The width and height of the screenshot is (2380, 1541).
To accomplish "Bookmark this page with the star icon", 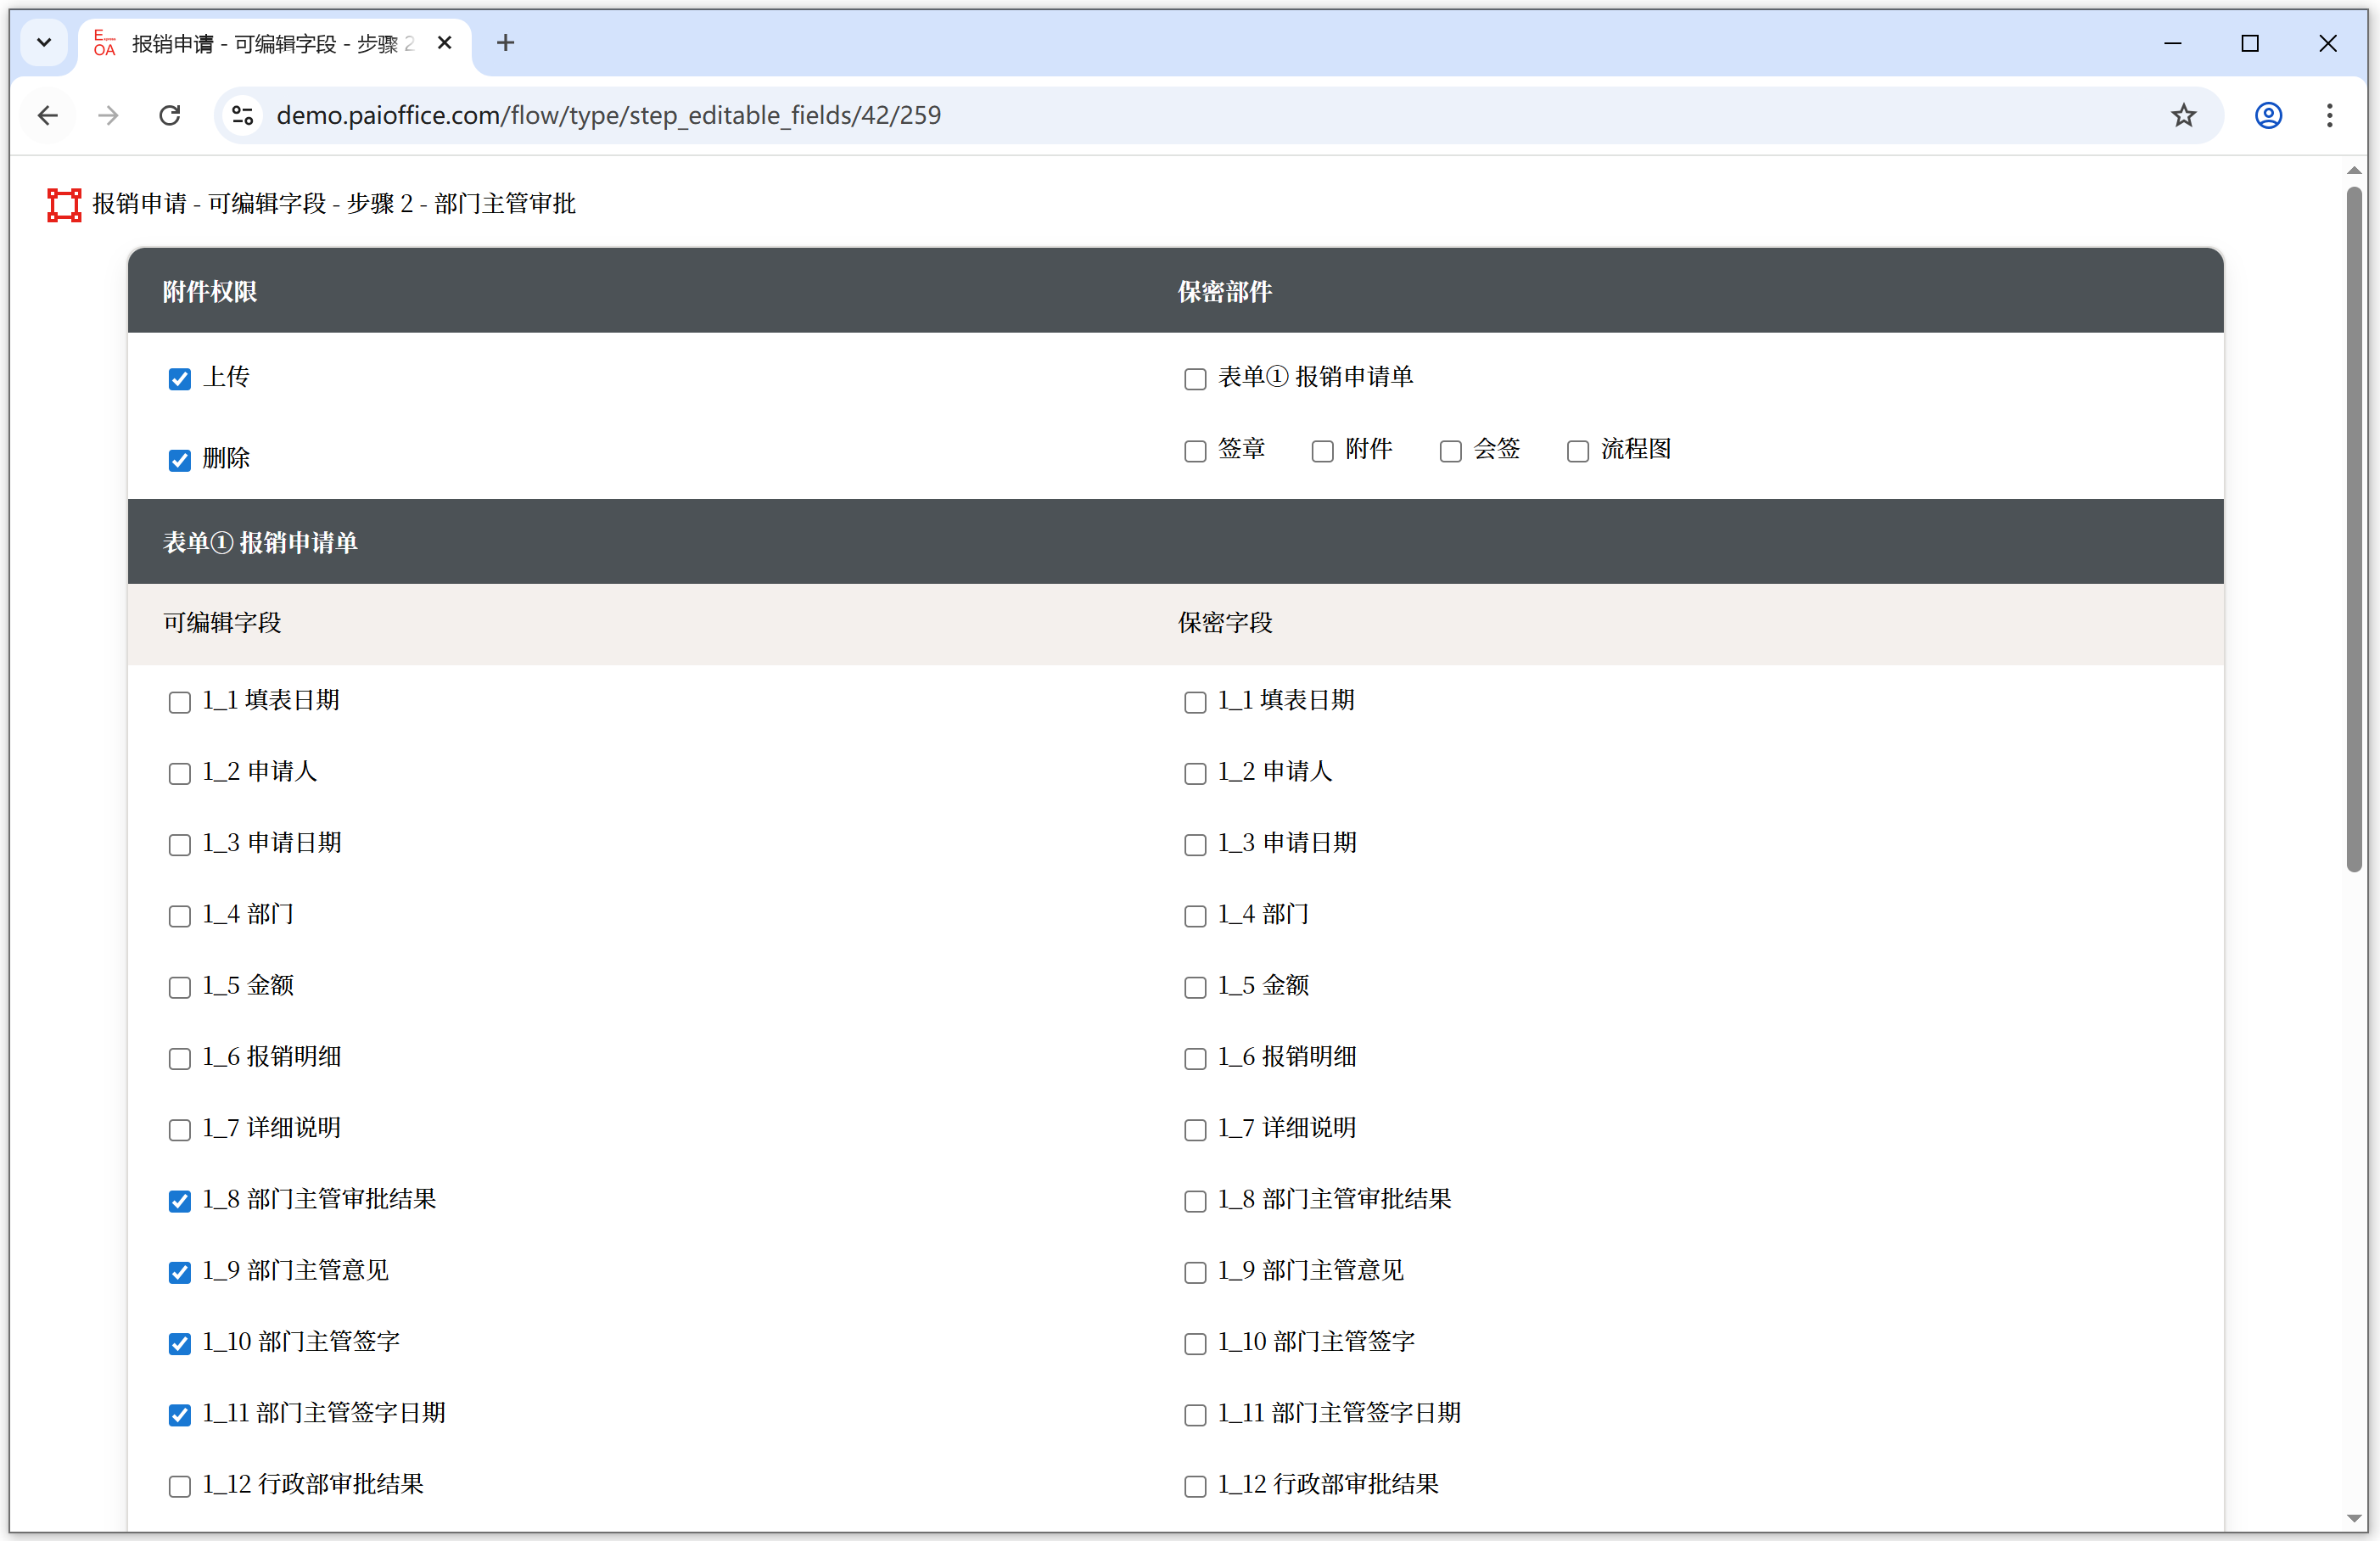I will pyautogui.click(x=2183, y=115).
